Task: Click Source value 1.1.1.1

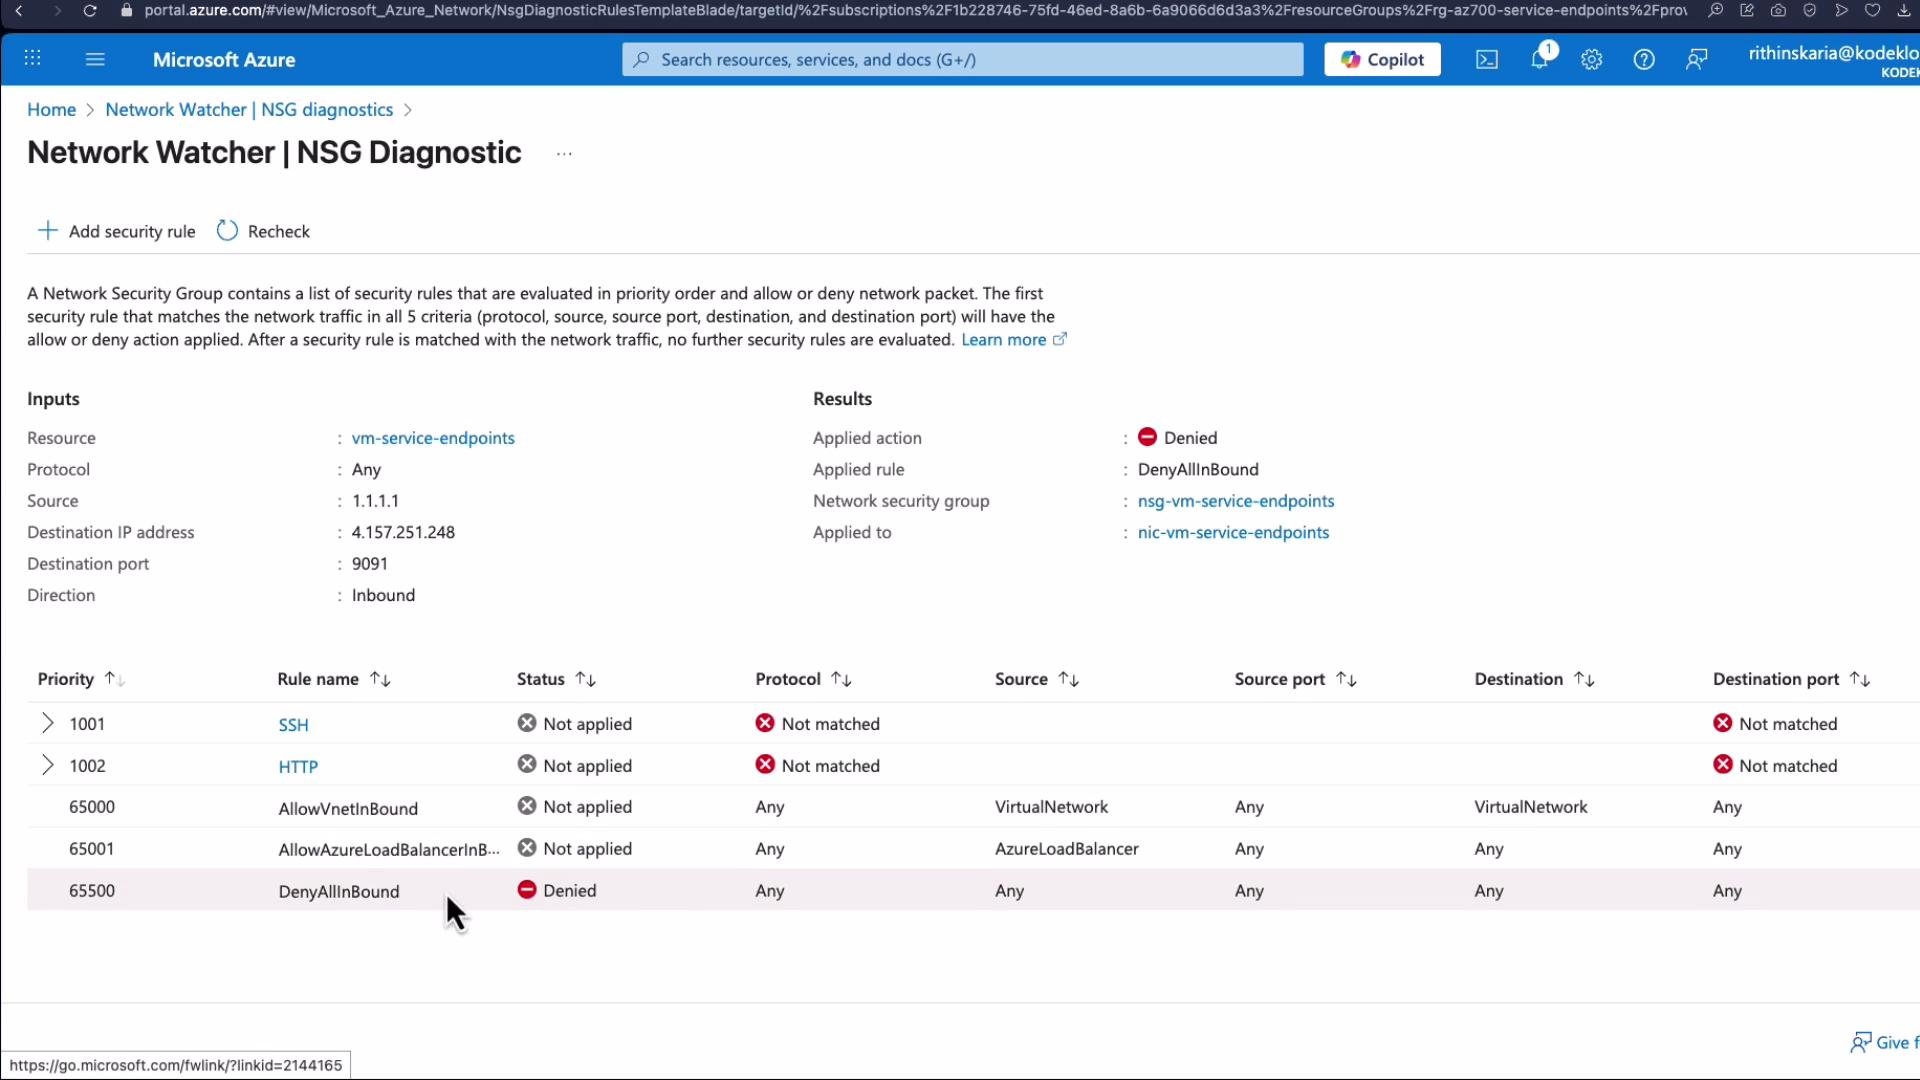Action: point(375,501)
